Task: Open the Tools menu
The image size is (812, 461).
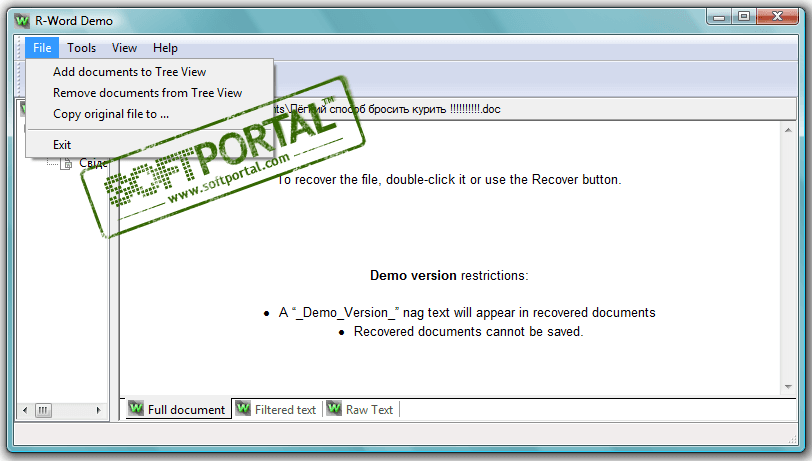Action: coord(81,48)
